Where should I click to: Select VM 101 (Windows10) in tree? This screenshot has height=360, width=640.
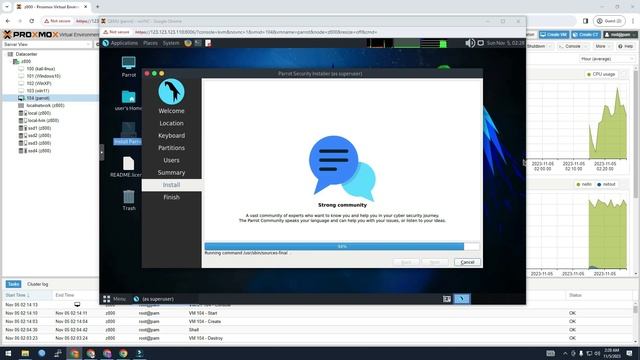(43, 76)
